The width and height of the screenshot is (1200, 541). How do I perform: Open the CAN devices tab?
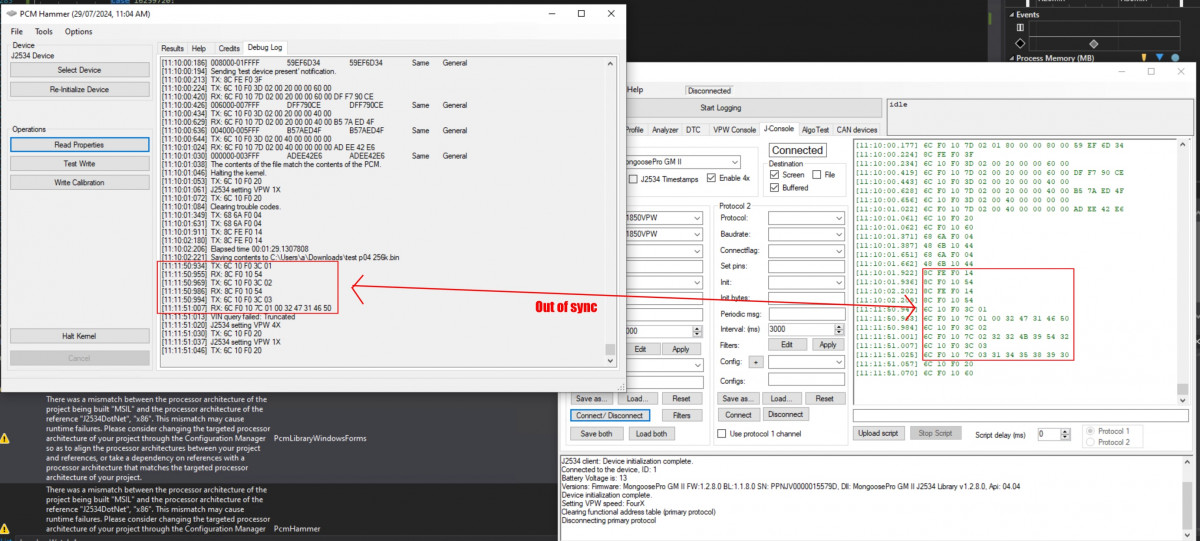click(856, 130)
